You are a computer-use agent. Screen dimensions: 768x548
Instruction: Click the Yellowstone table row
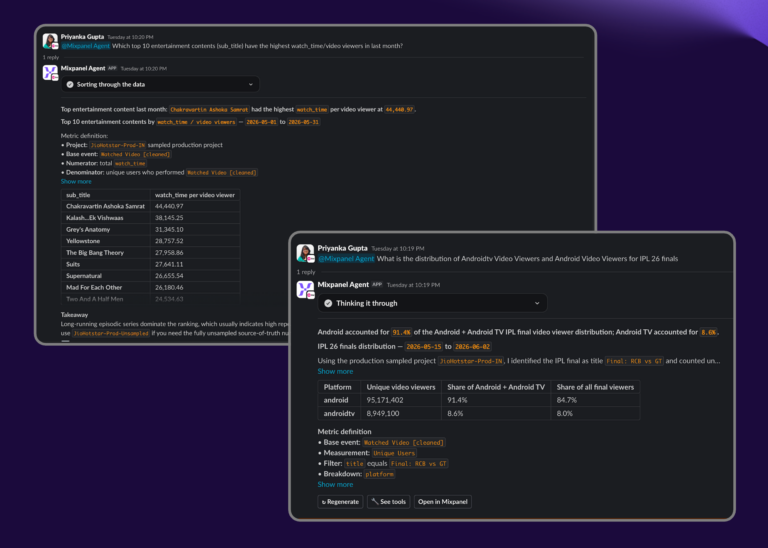click(150, 241)
